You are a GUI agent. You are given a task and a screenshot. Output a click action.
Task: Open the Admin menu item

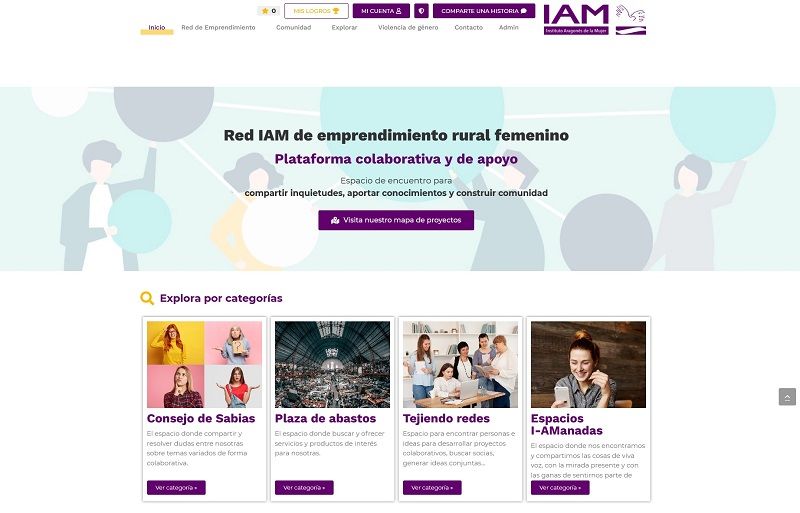[509, 28]
